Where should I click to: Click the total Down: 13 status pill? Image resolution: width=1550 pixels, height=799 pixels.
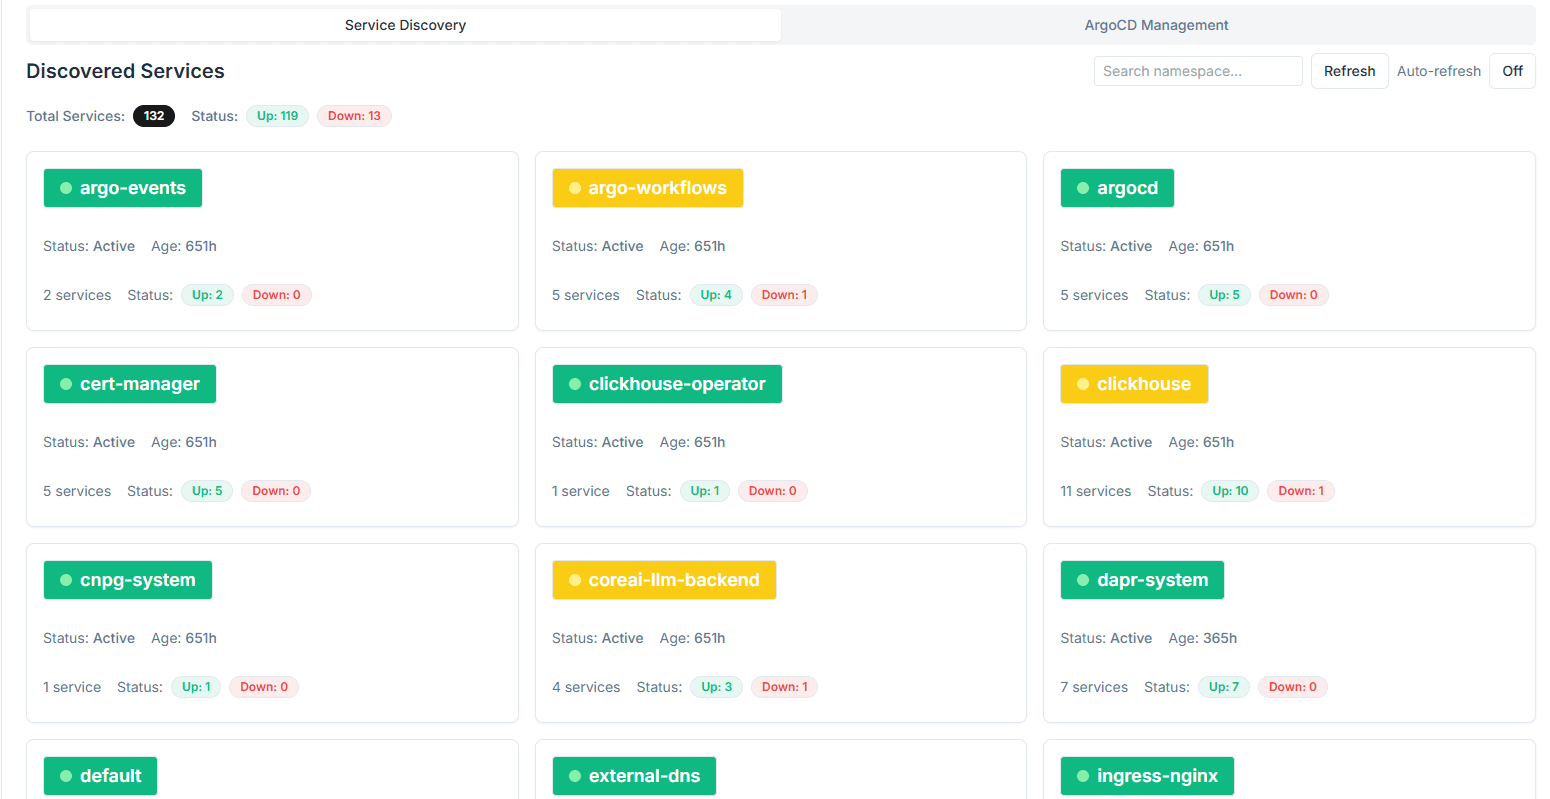click(354, 116)
